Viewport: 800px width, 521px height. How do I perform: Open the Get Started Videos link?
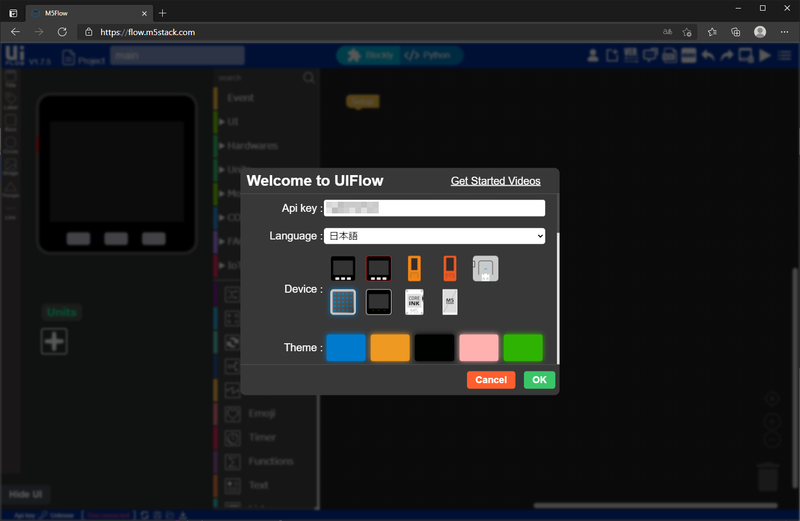pyautogui.click(x=495, y=181)
